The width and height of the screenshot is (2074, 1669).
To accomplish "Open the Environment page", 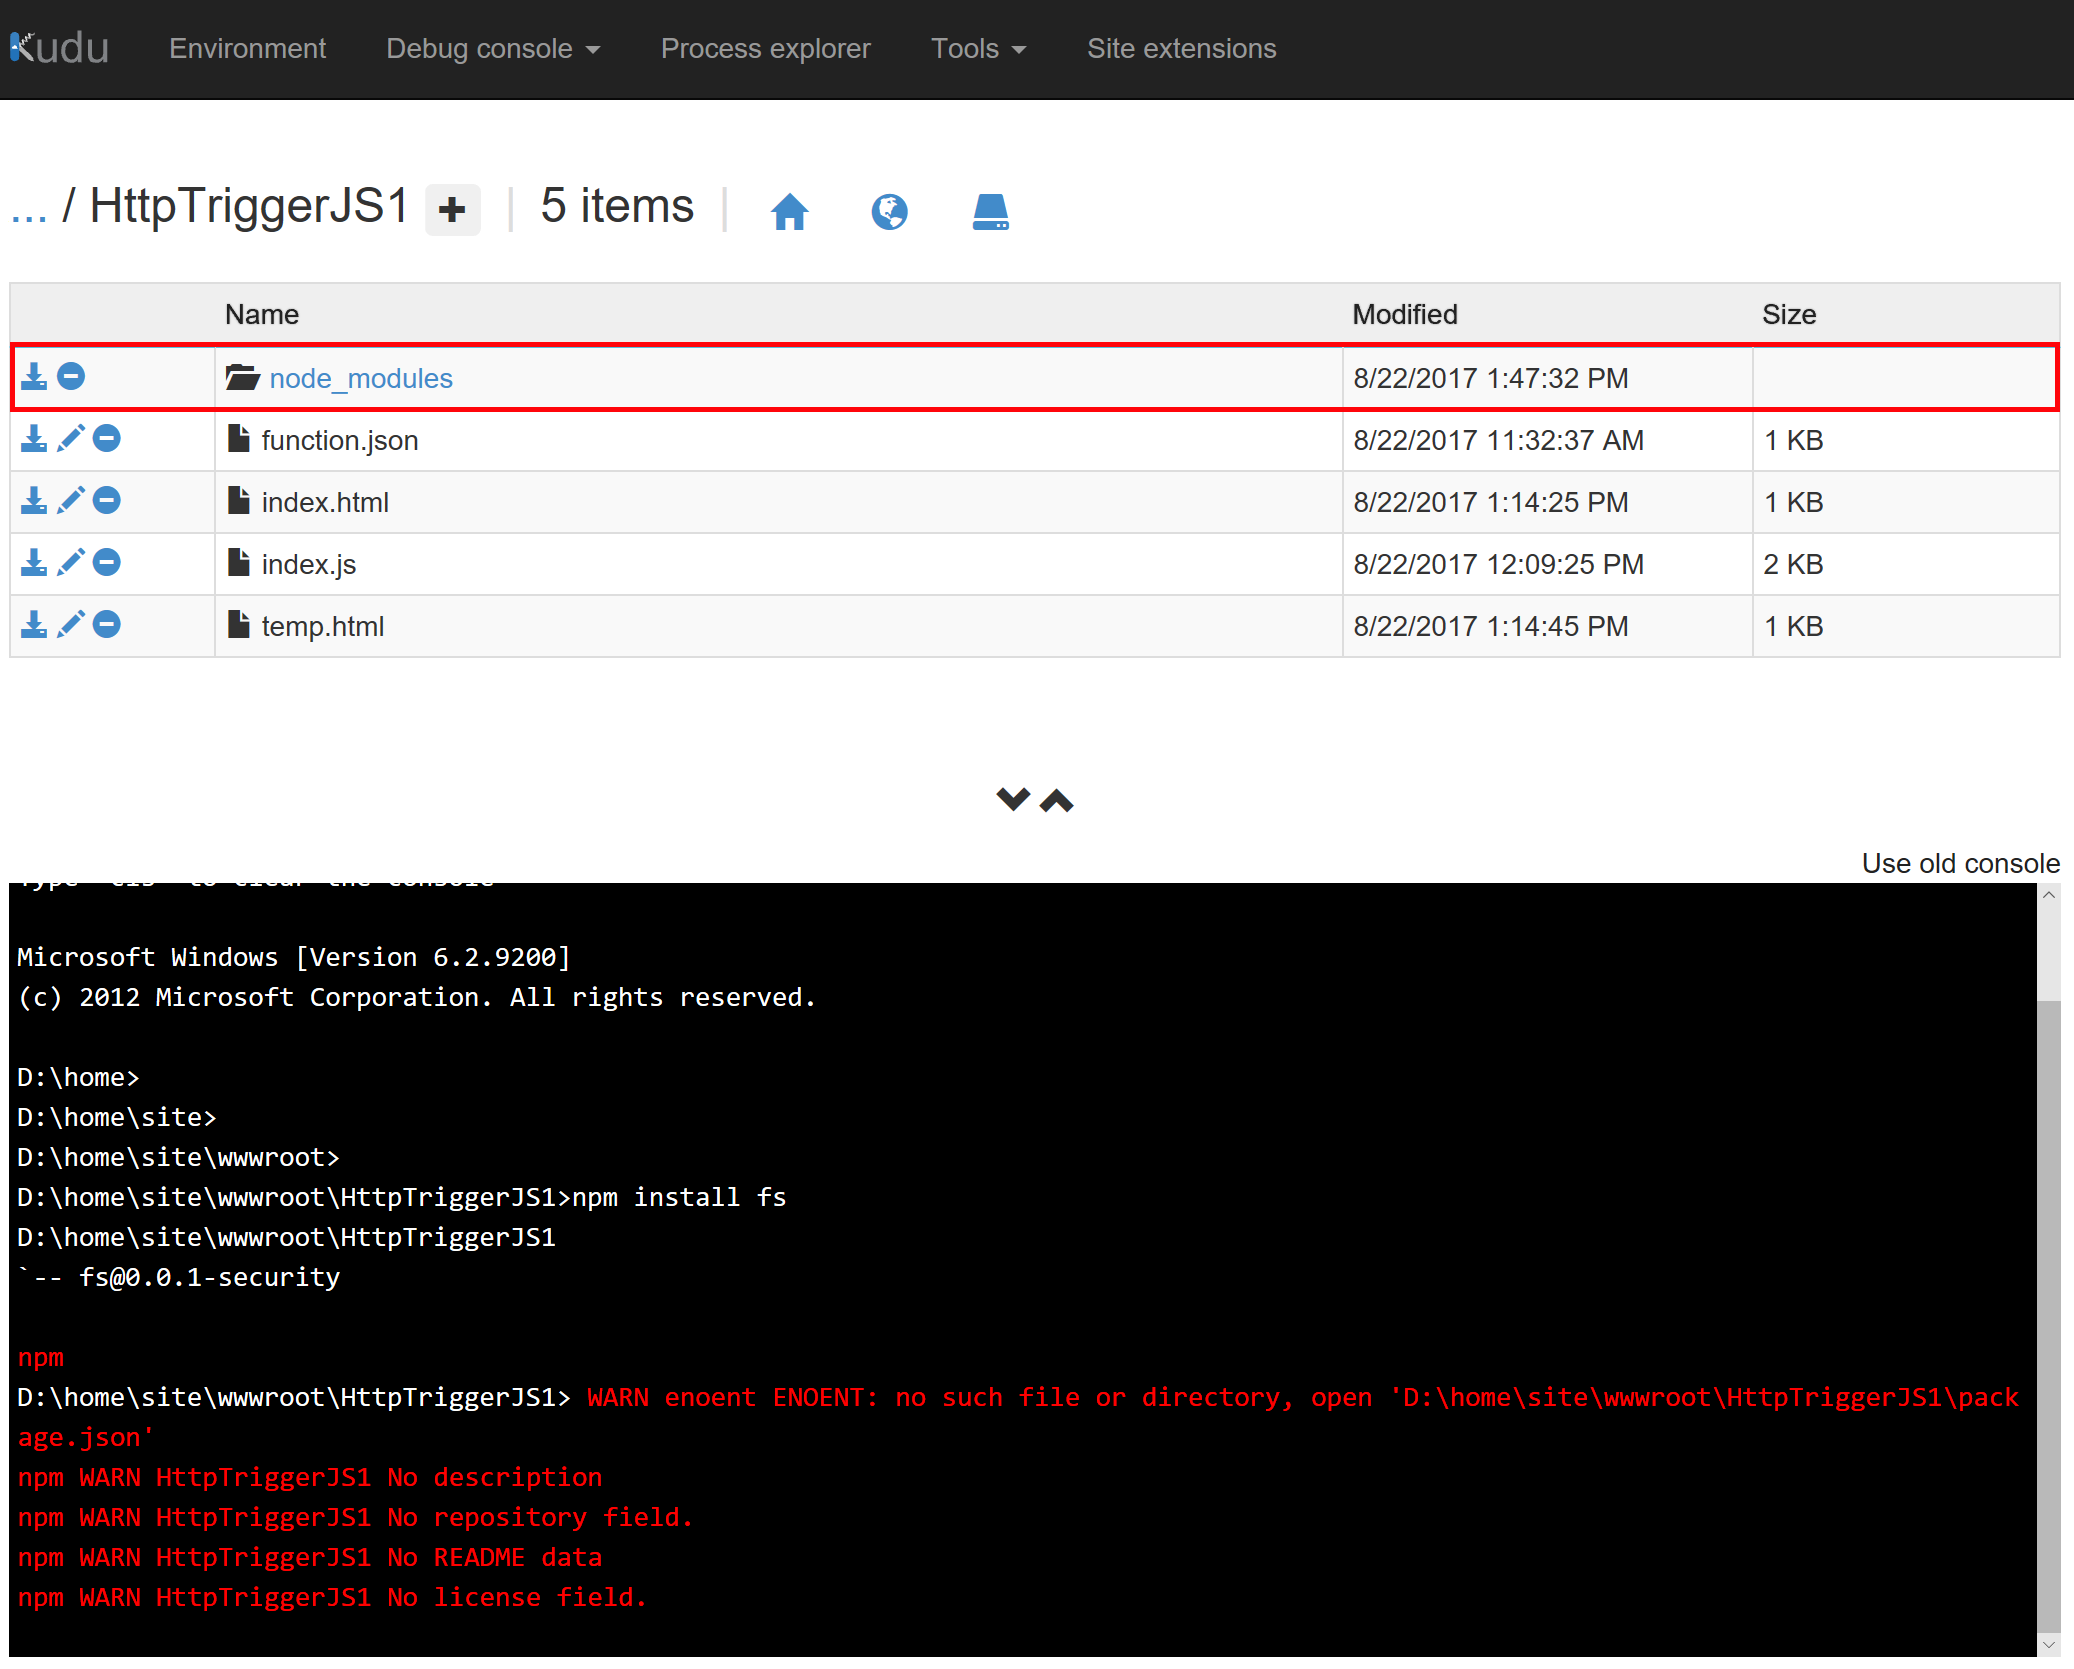I will click(247, 48).
